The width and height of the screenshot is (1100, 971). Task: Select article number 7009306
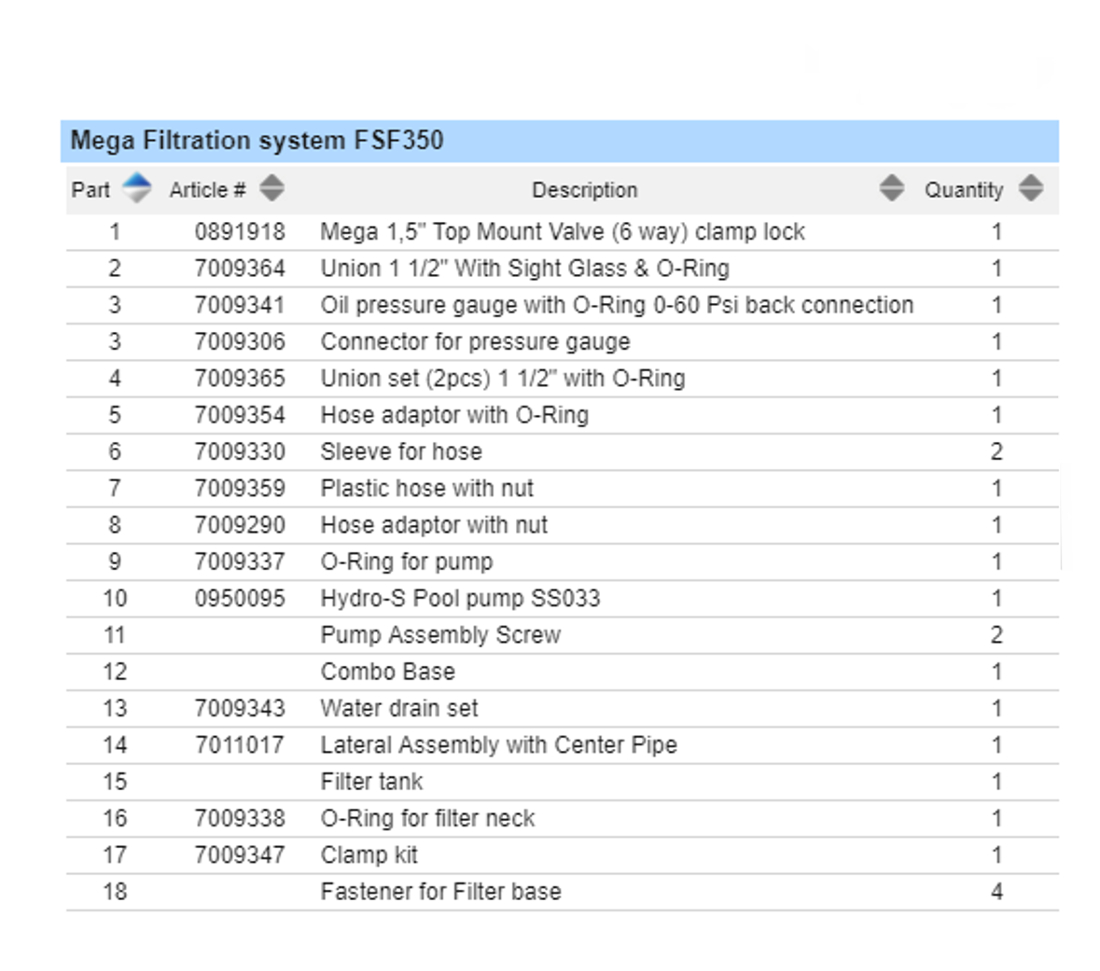pos(240,342)
